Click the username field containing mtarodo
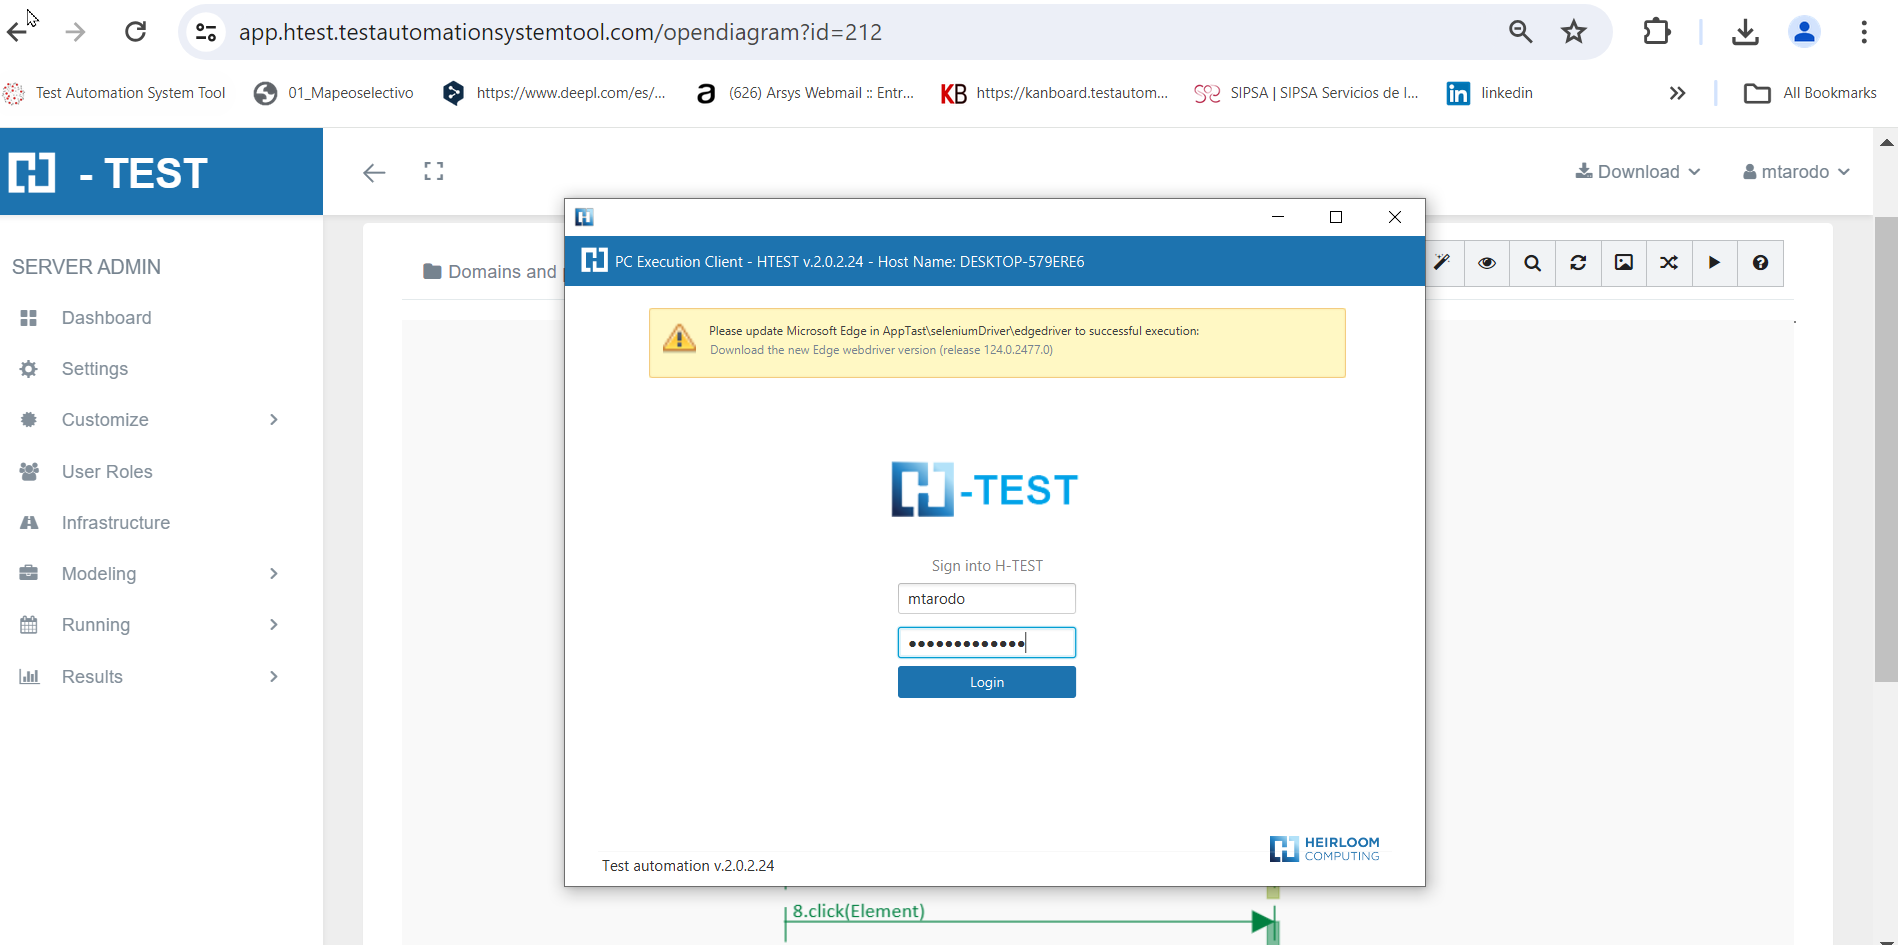 (x=986, y=599)
